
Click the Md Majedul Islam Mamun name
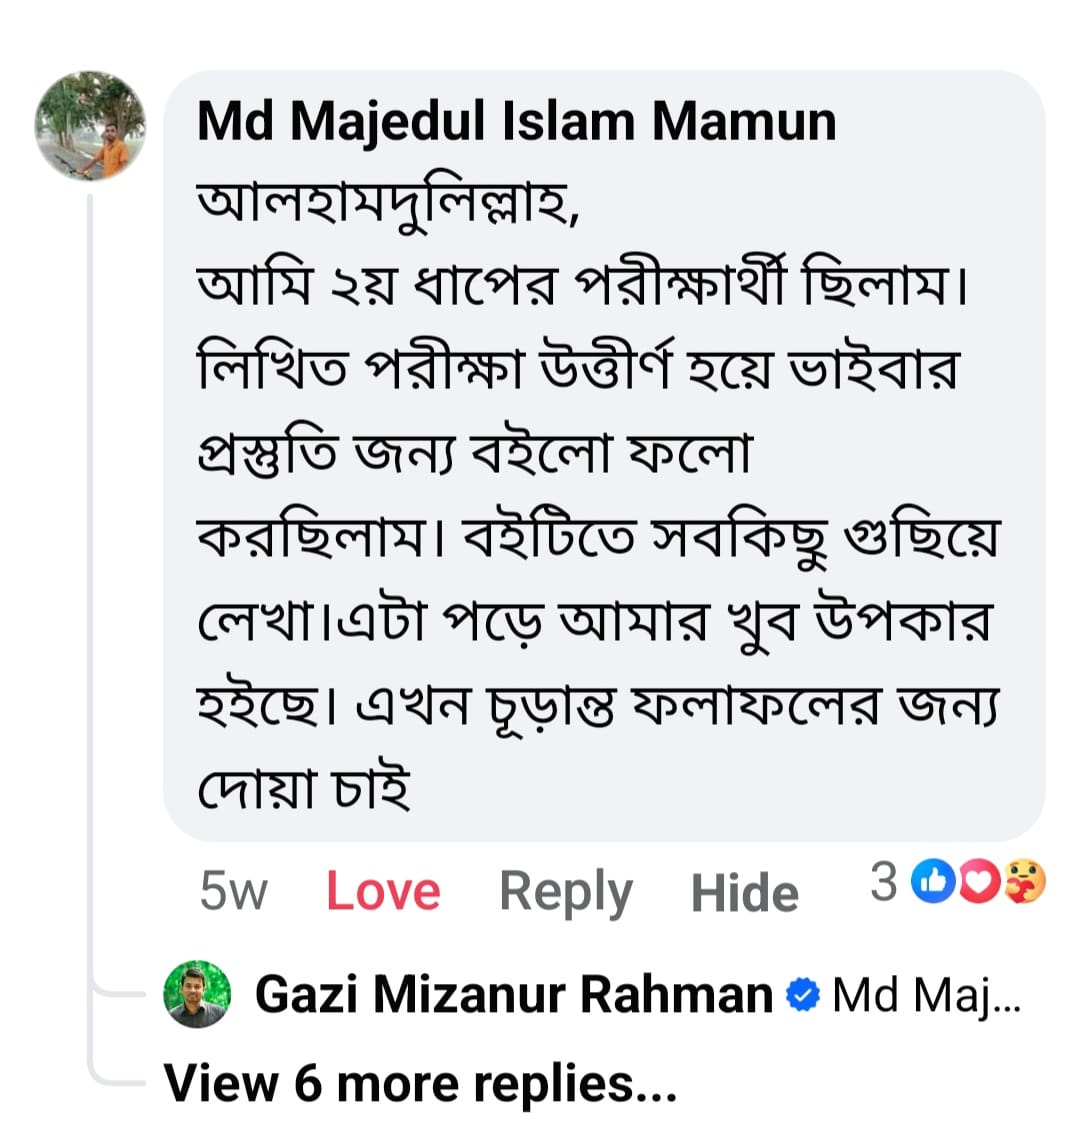click(x=516, y=122)
